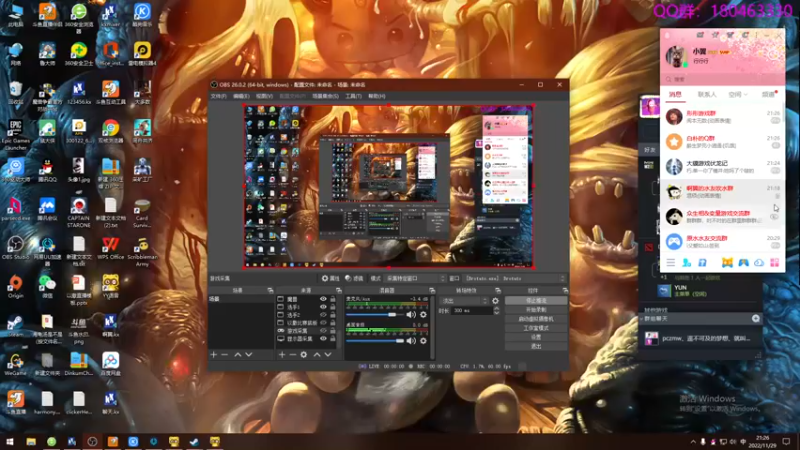800x450 pixels.
Task: Open source properties gear in the Sources panel footer
Action: click(304, 355)
